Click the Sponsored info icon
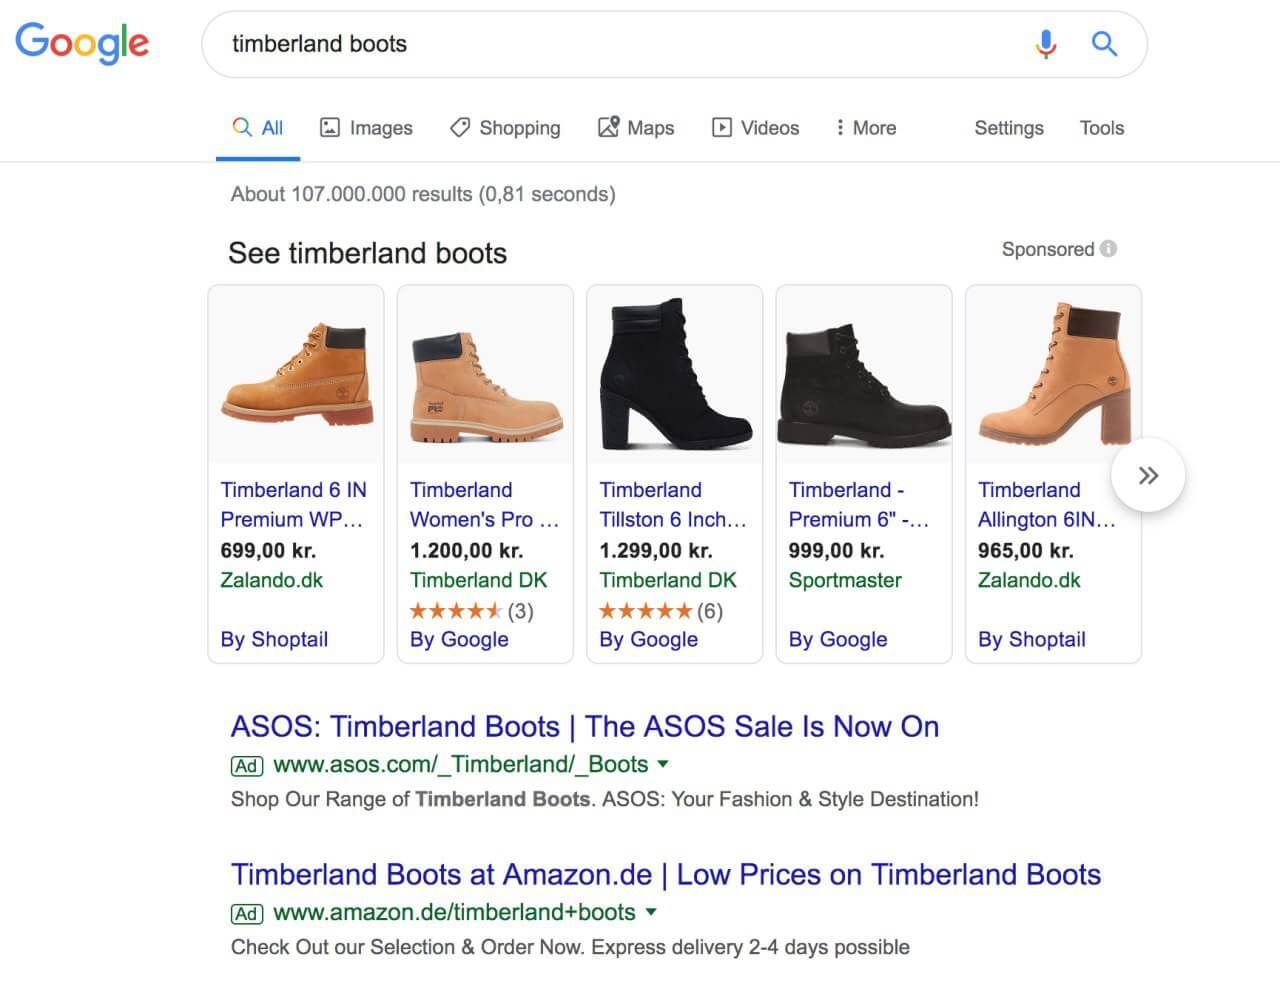Viewport: 1280px width, 1003px height. tap(1108, 249)
